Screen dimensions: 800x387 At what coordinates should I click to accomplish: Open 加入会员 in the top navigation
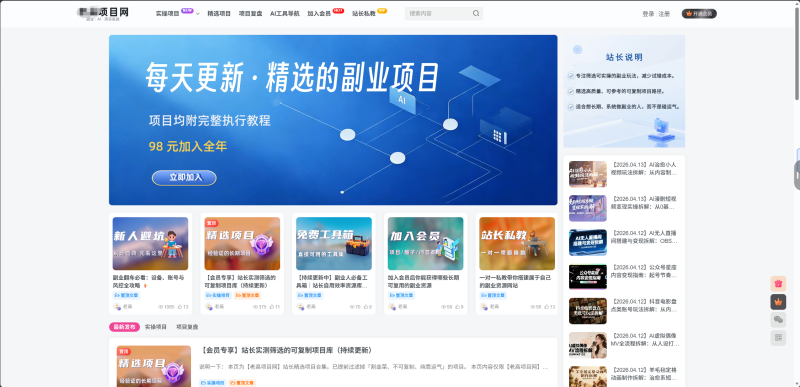coord(319,14)
